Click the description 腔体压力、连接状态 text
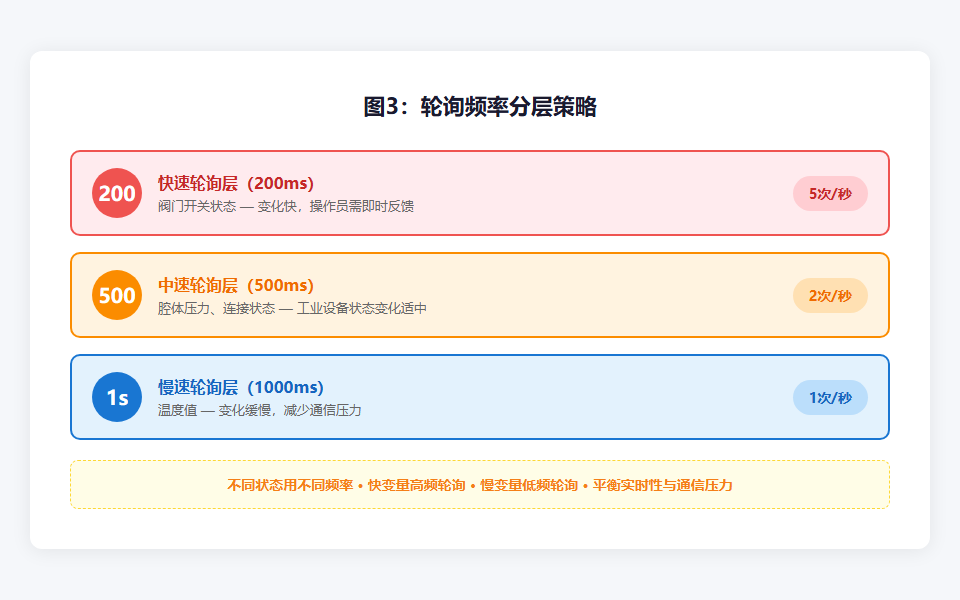 [x=216, y=308]
